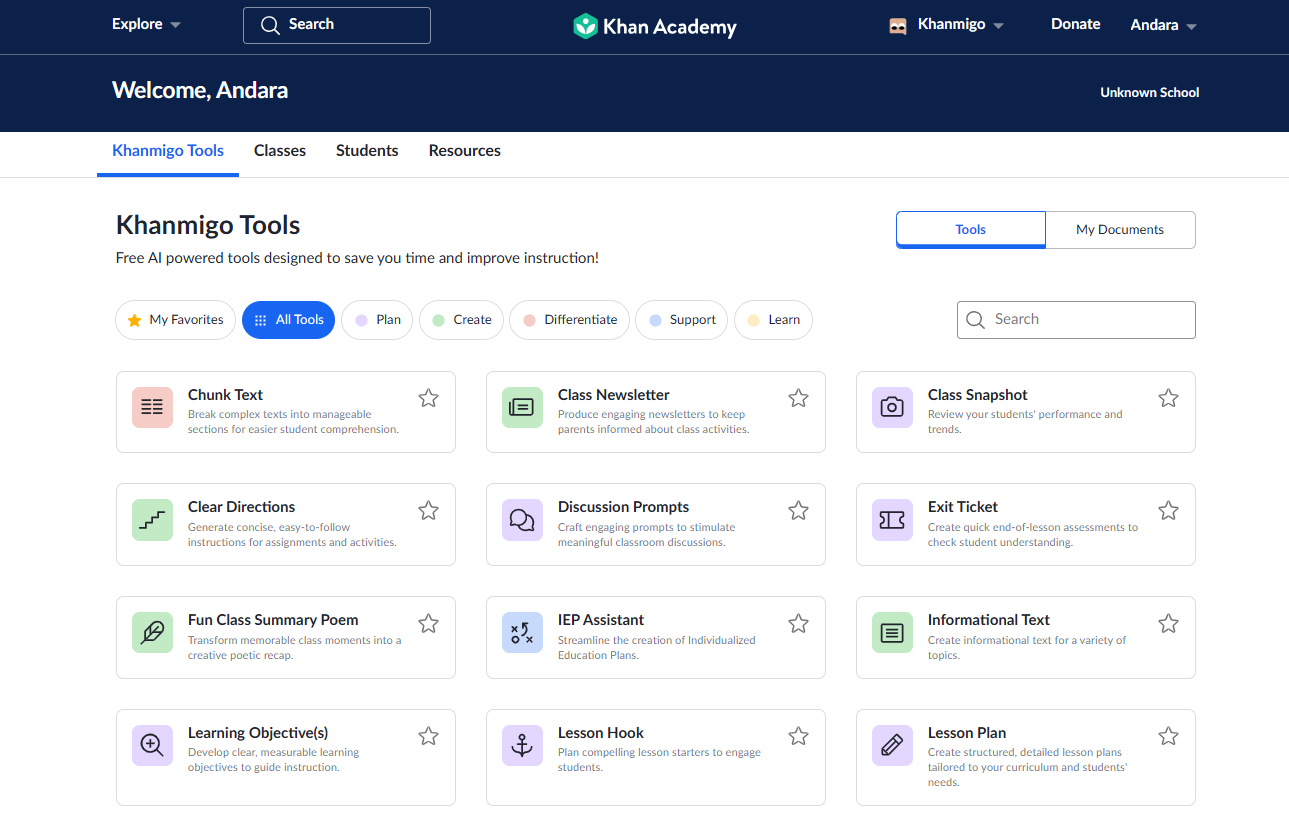Click the IEP Assistant icon

point(522,633)
